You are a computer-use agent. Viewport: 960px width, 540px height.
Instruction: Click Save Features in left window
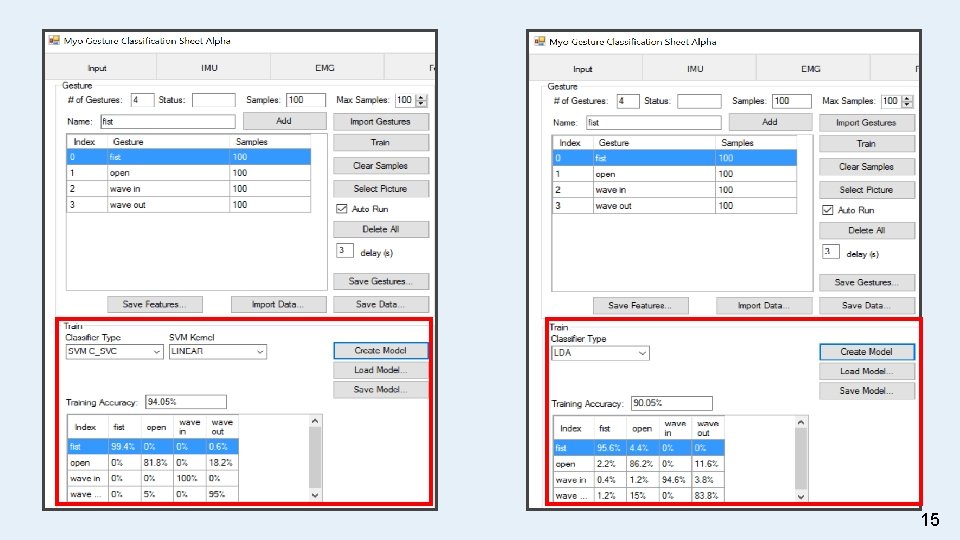[155, 304]
